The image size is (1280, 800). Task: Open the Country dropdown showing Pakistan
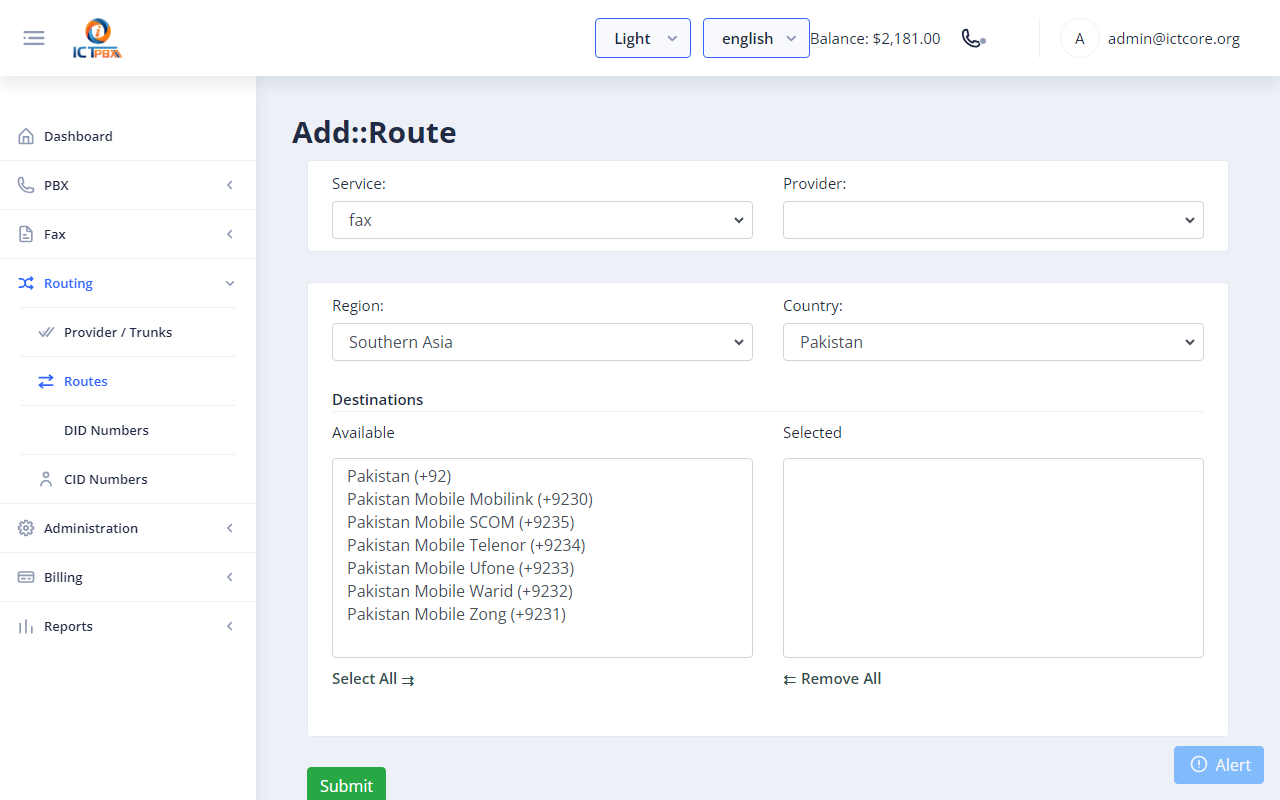point(993,342)
